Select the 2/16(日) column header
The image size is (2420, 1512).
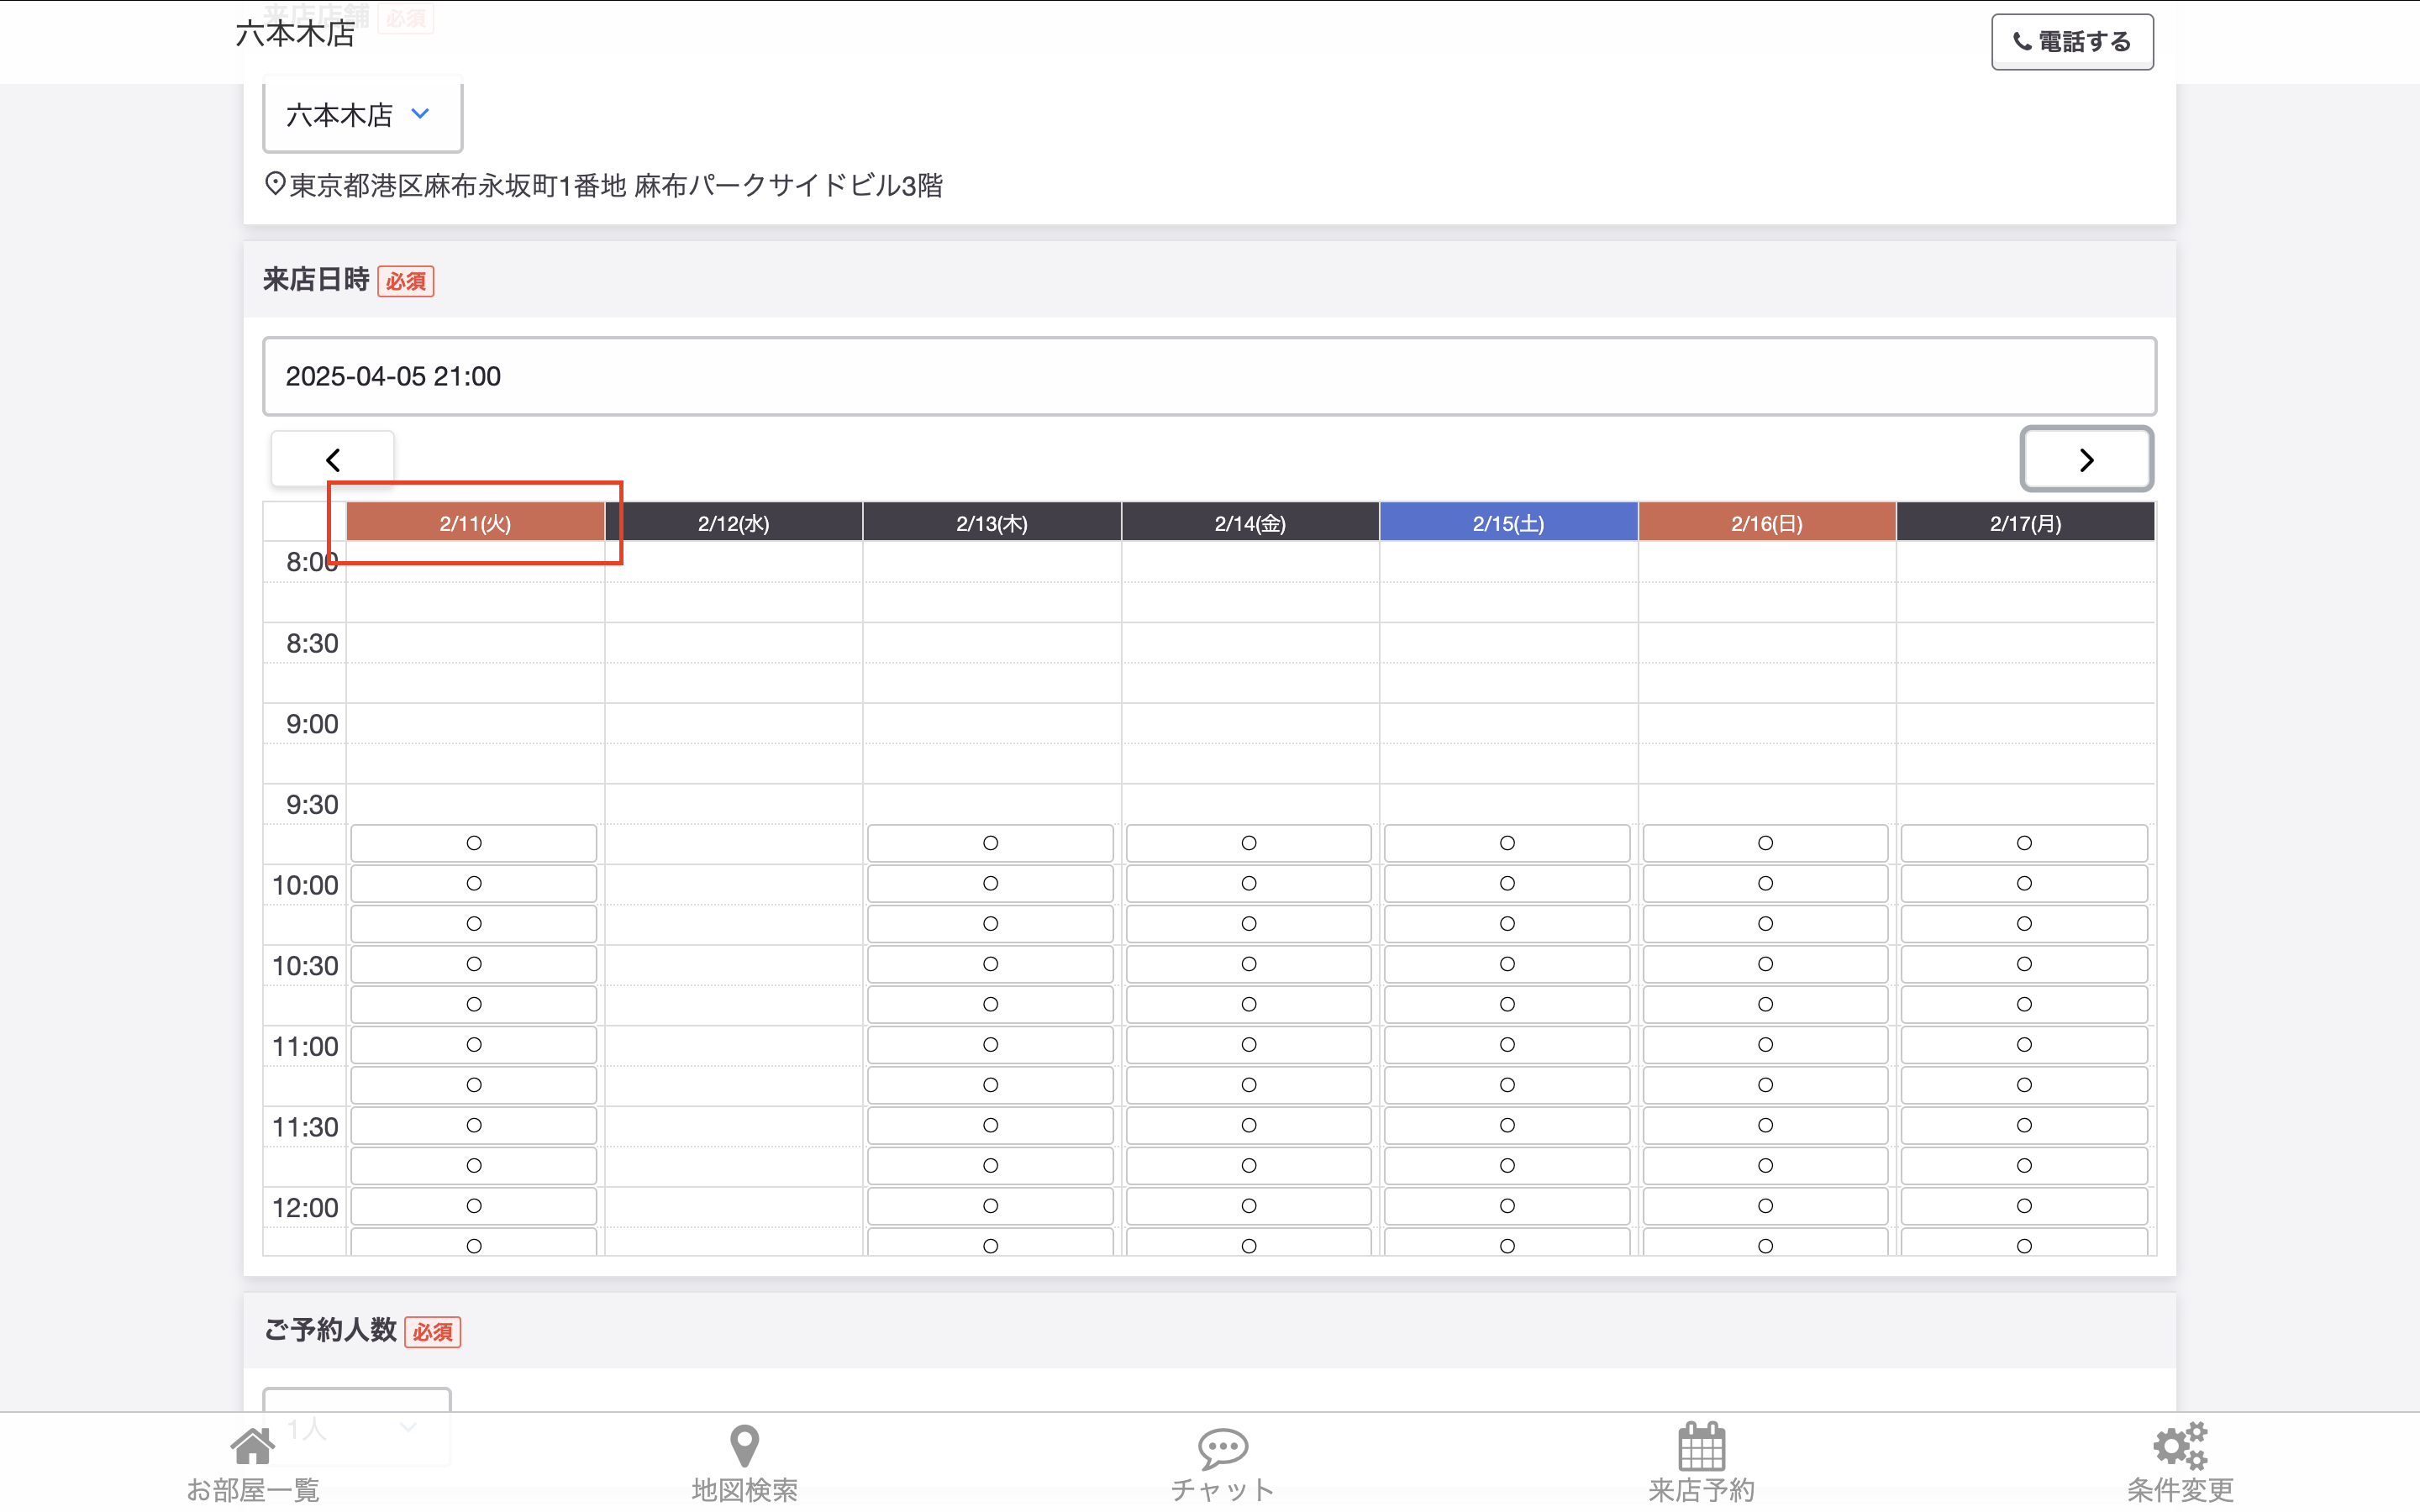(x=1767, y=523)
